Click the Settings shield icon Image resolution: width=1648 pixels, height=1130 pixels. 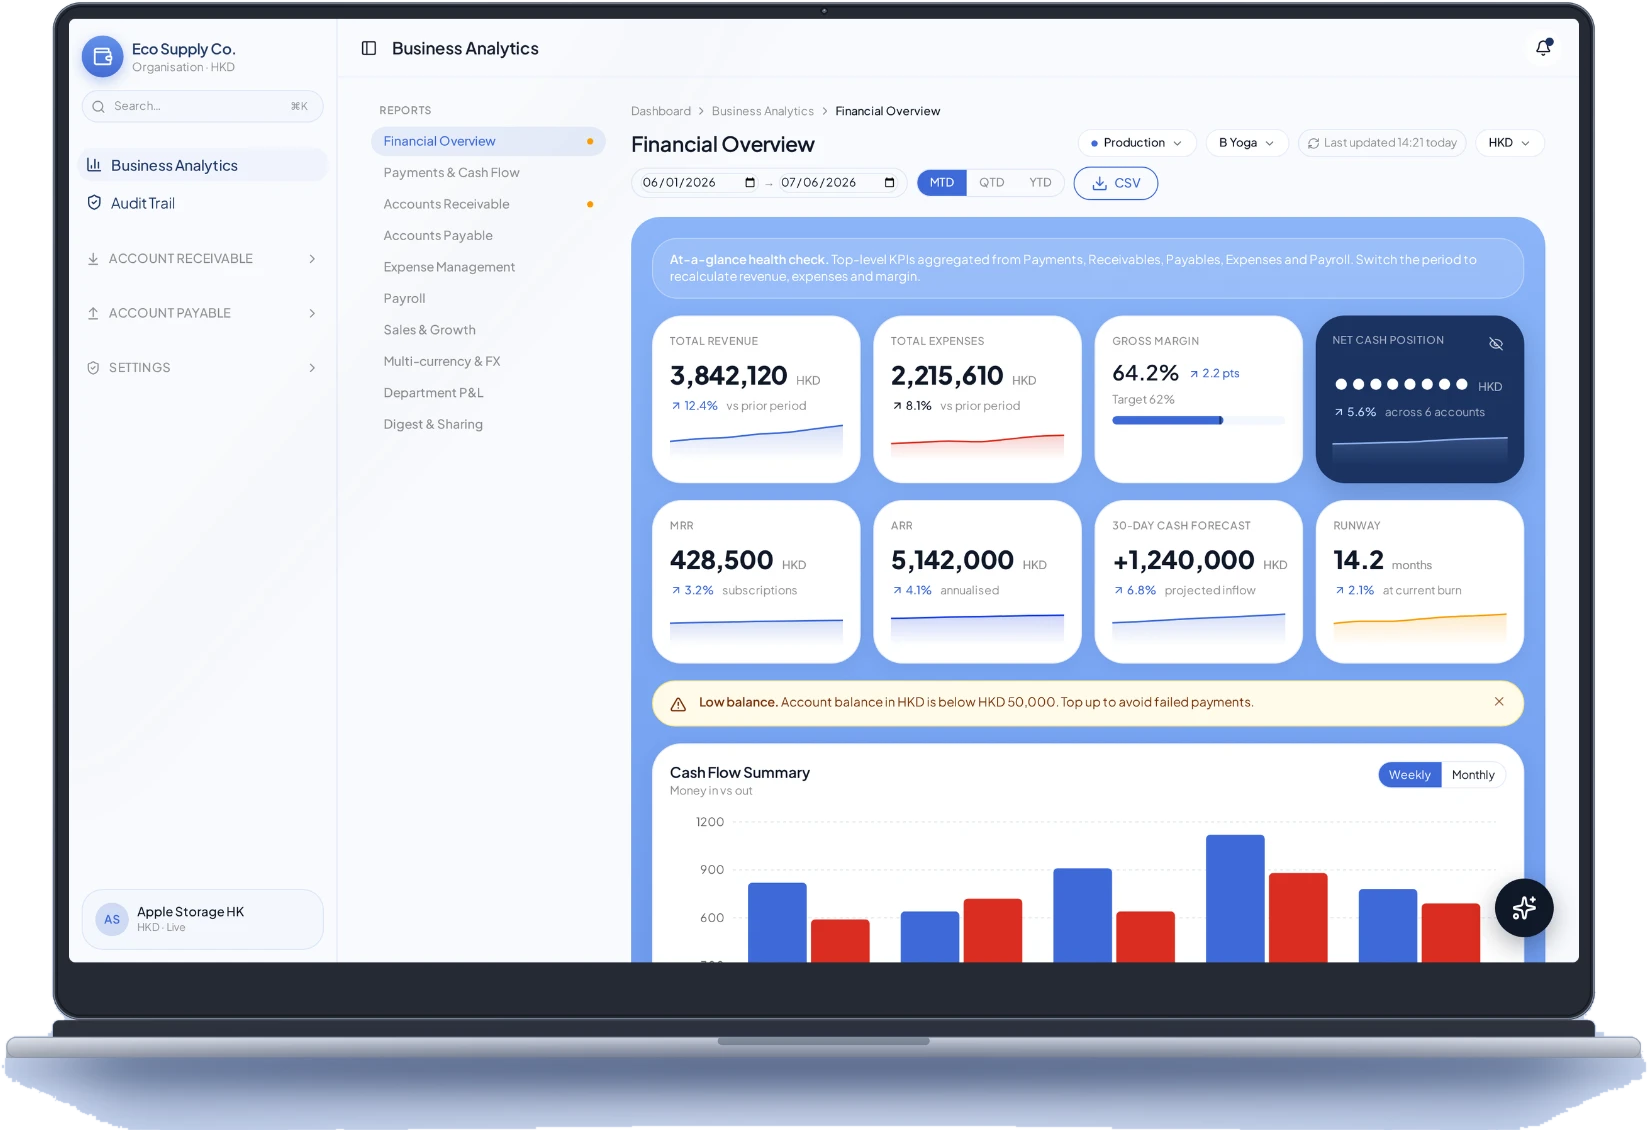(x=93, y=368)
